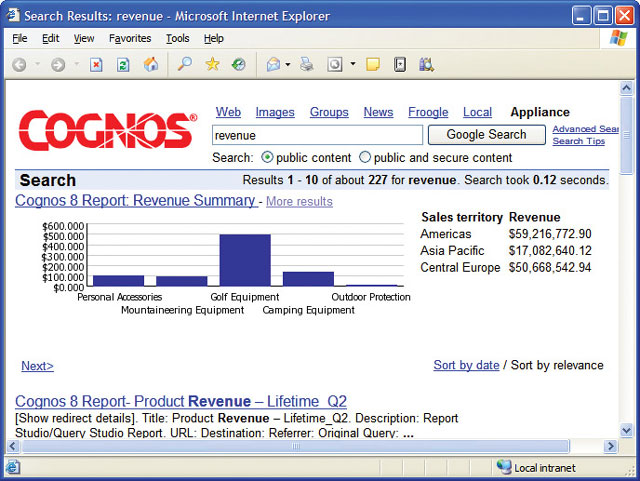Click the More results link
This screenshot has height=481, width=640.
click(x=299, y=201)
